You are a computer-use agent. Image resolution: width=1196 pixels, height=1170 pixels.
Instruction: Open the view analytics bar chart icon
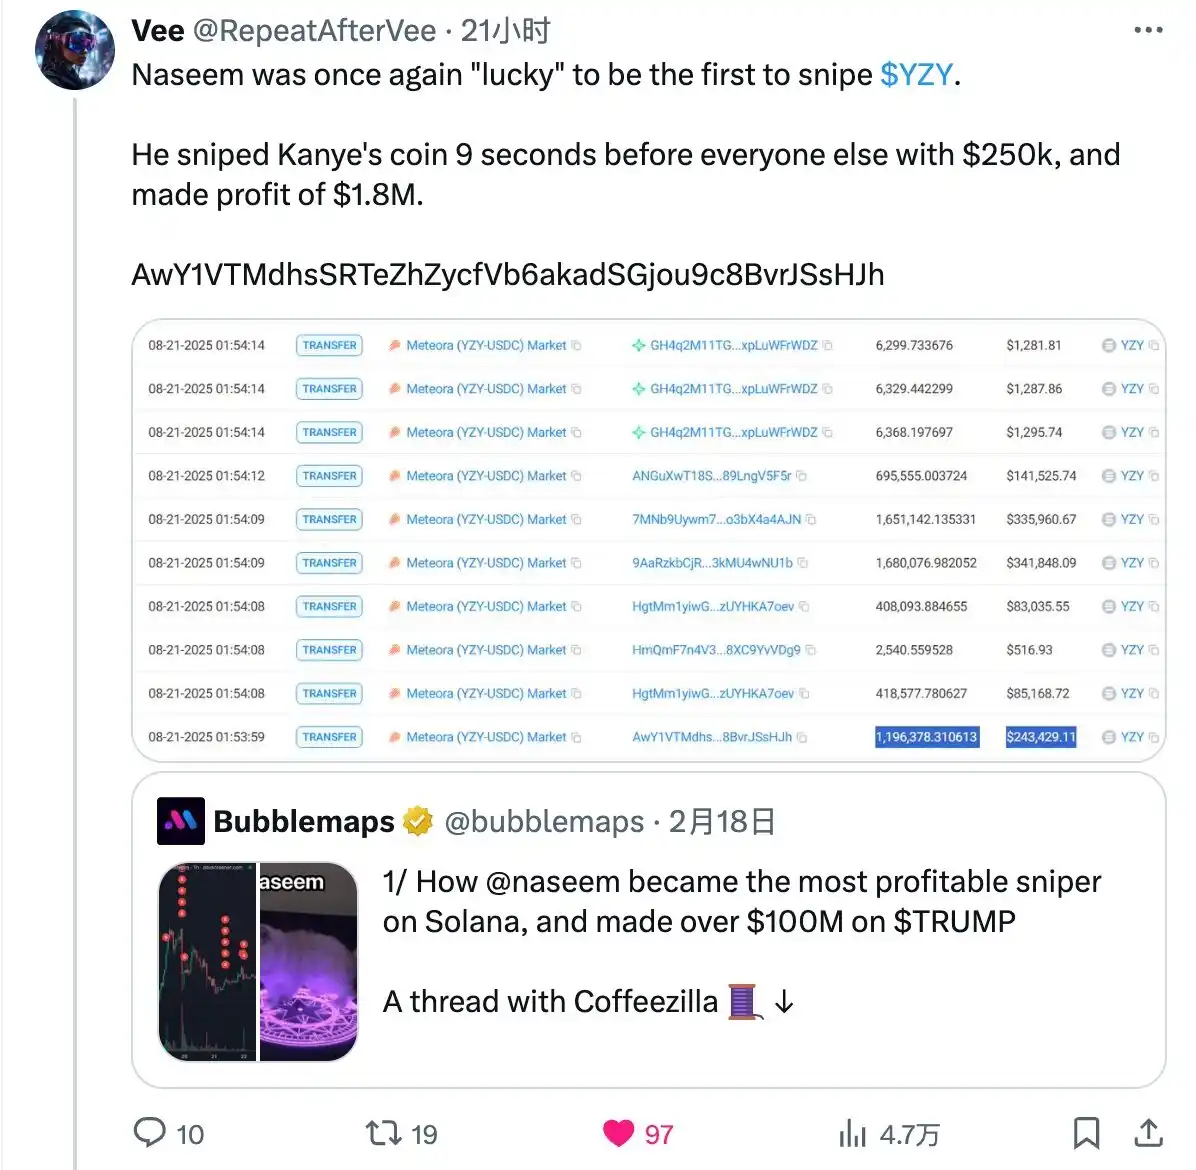pos(852,1133)
